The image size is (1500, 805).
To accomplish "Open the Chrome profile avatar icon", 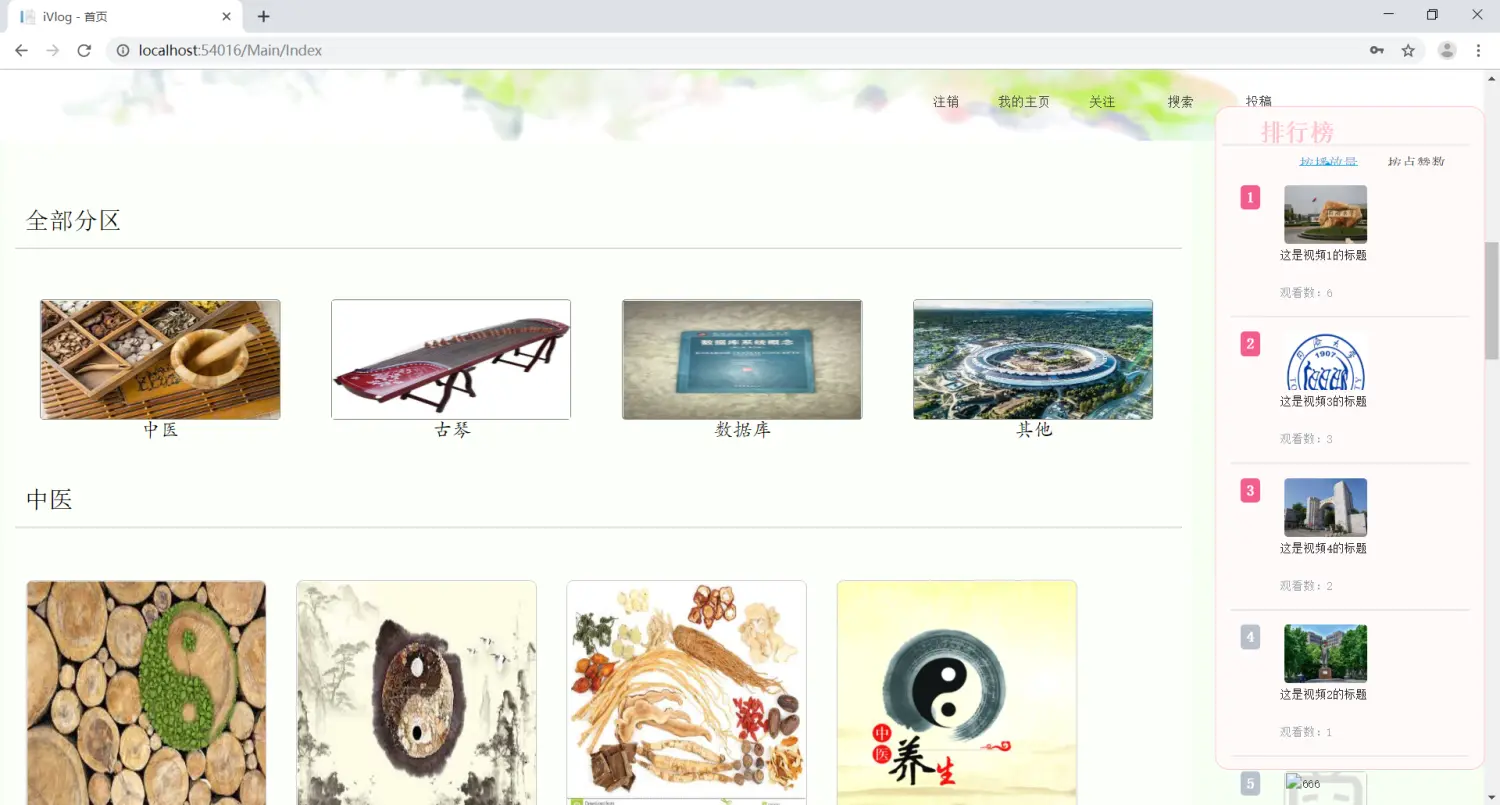I will (1447, 50).
